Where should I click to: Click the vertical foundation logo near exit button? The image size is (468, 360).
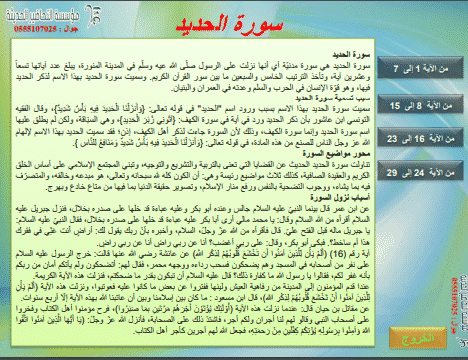(x=463, y=303)
